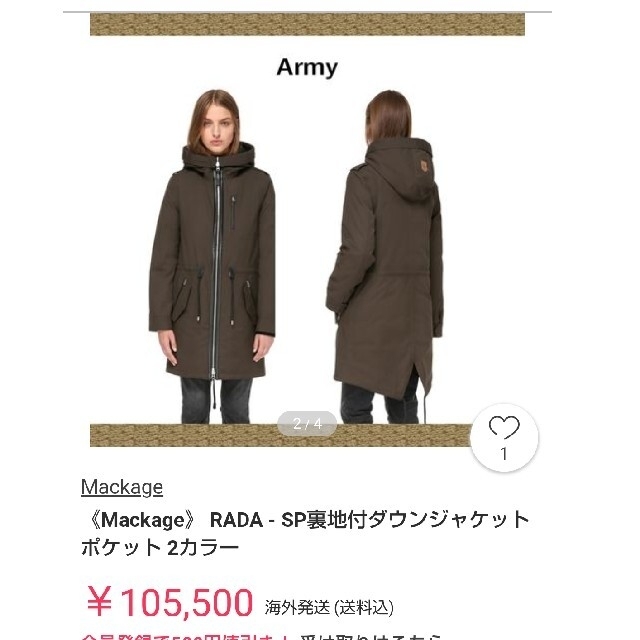Click the top woven pattern banner
The width and height of the screenshot is (640, 640).
tap(307, 24)
